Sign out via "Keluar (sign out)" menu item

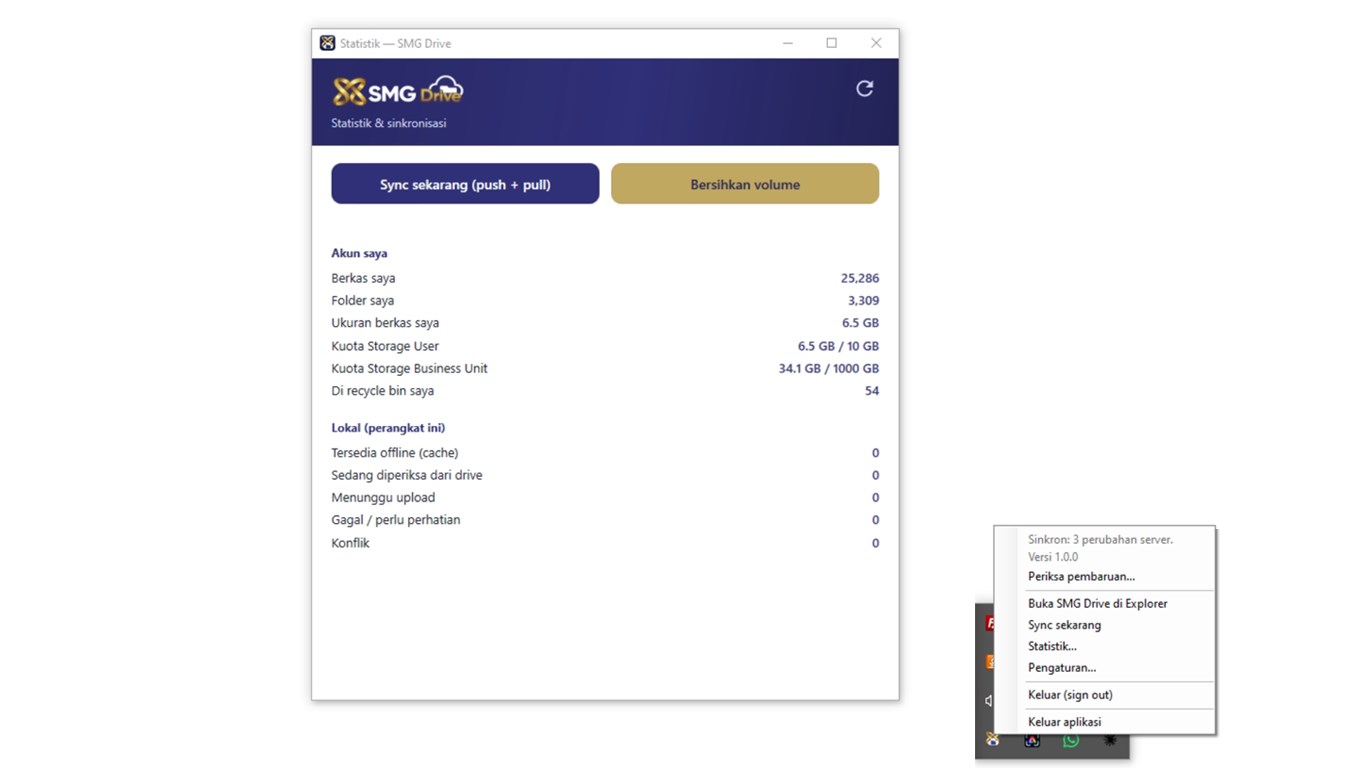(1070, 694)
